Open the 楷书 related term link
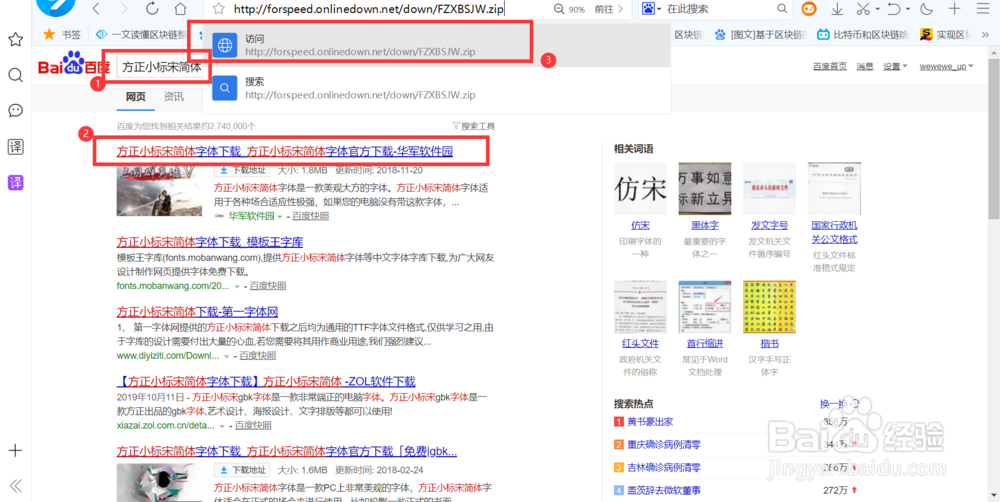 pyautogui.click(x=770, y=344)
